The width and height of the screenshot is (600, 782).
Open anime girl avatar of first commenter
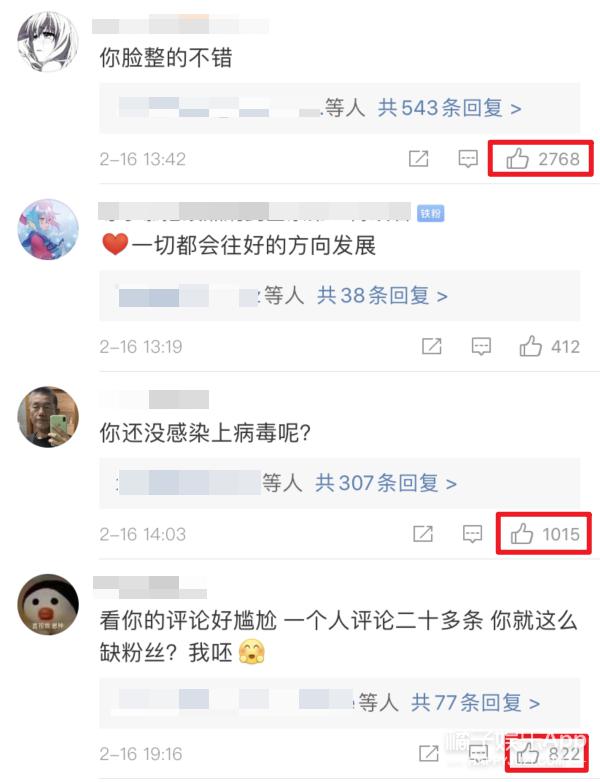coord(48,42)
